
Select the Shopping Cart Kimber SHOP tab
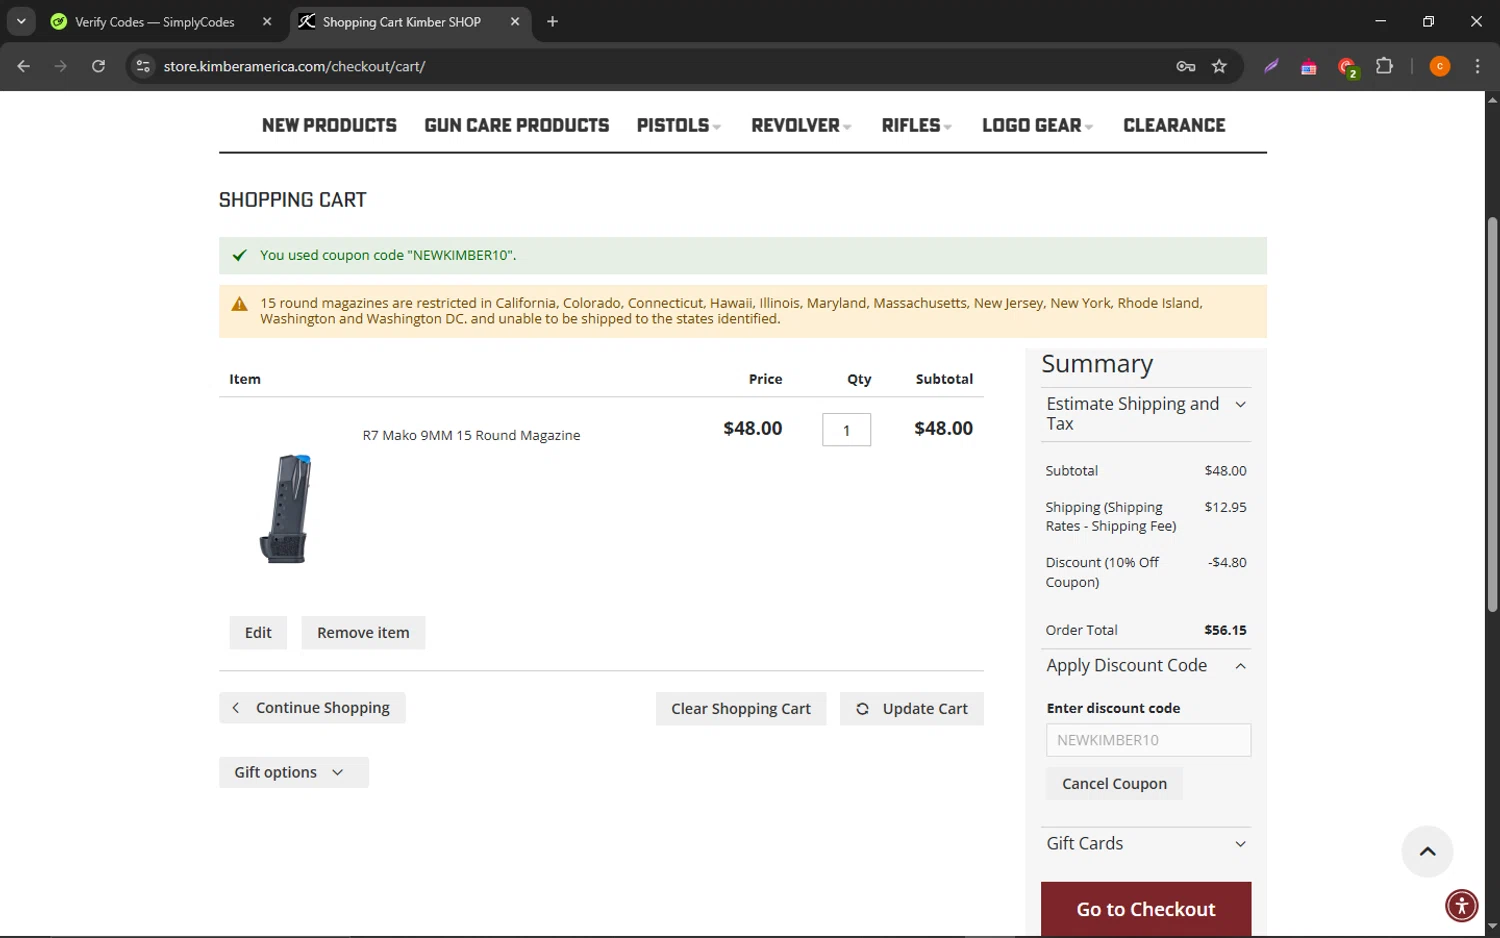coord(402,21)
